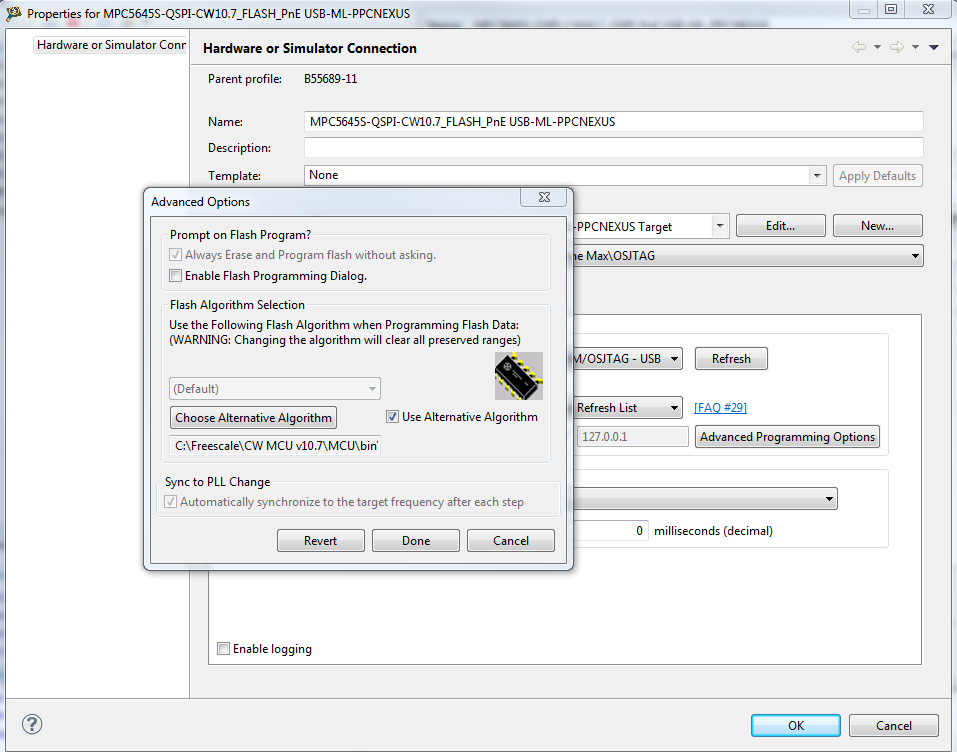
Task: Click the Refresh button
Action: coord(731,359)
